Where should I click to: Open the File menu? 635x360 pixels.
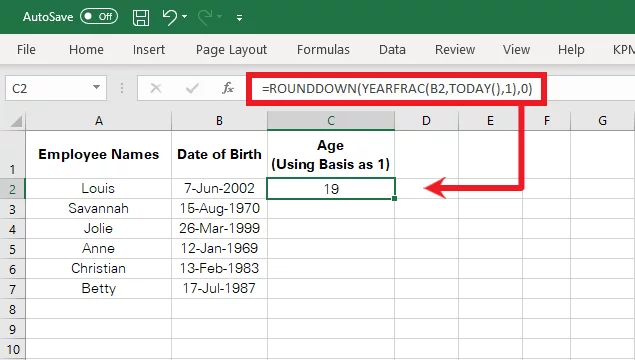(x=26, y=49)
